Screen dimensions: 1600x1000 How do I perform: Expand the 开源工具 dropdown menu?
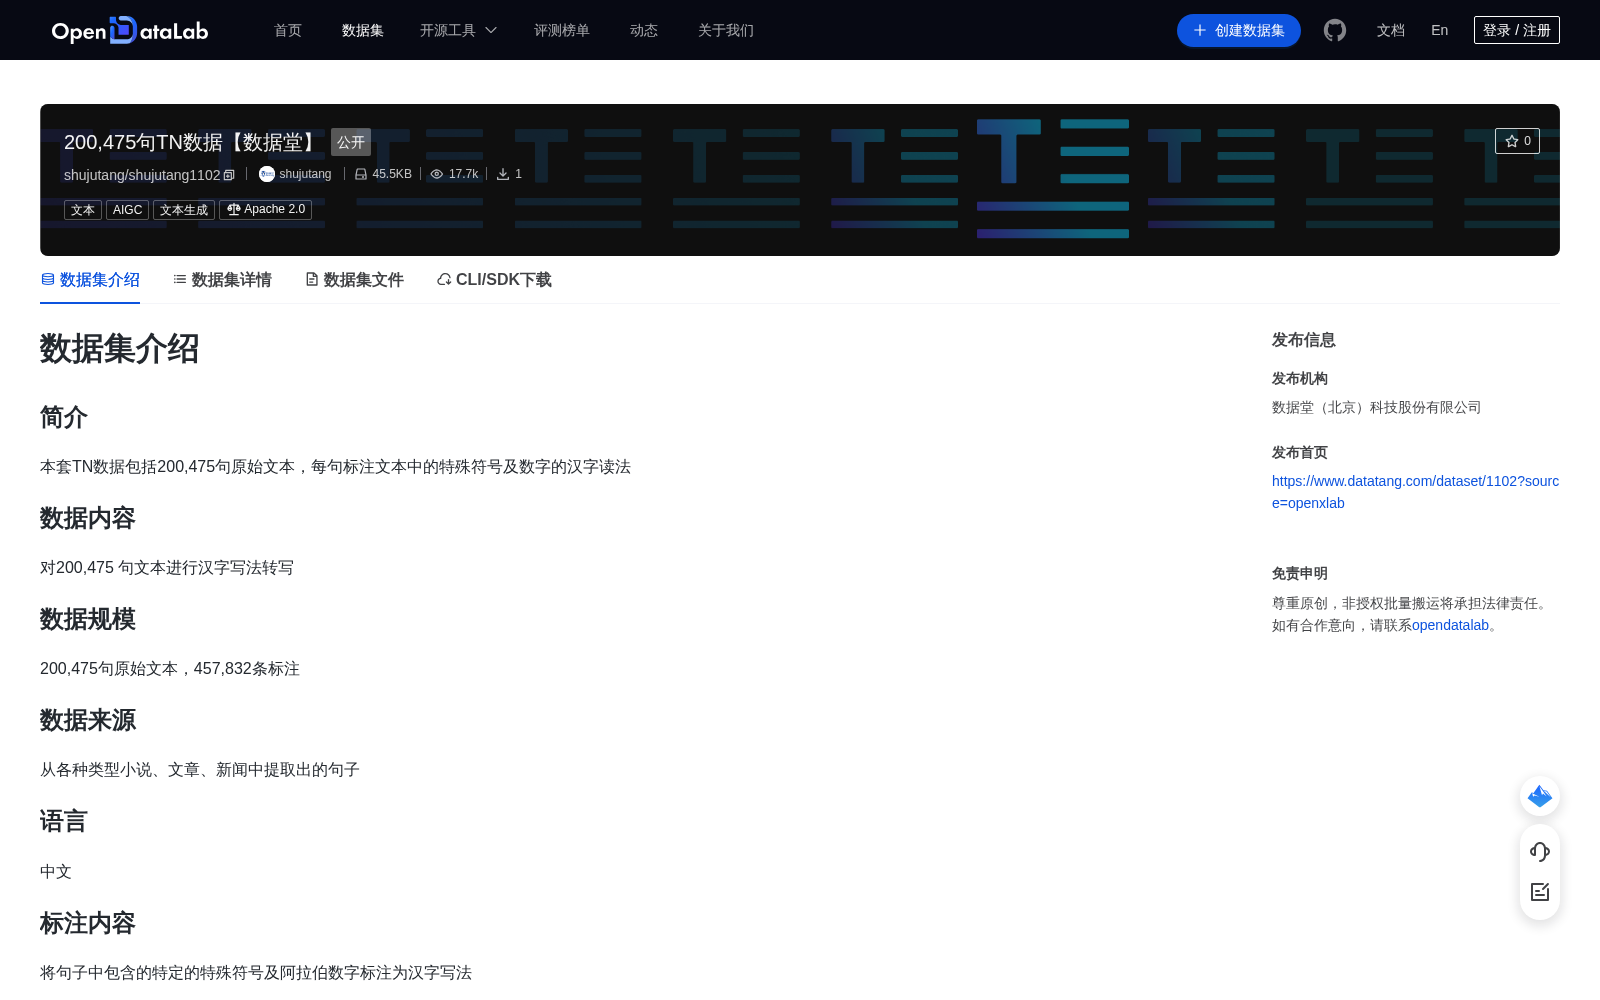click(x=458, y=30)
